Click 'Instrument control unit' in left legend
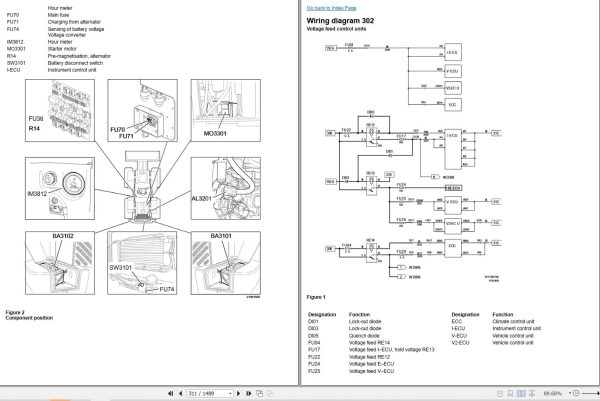Viewport: 600px width, 401px height. (72, 70)
